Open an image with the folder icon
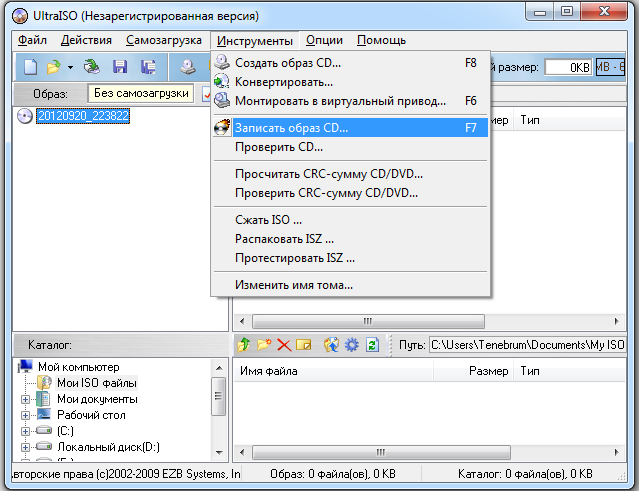639x491 pixels. click(53, 67)
